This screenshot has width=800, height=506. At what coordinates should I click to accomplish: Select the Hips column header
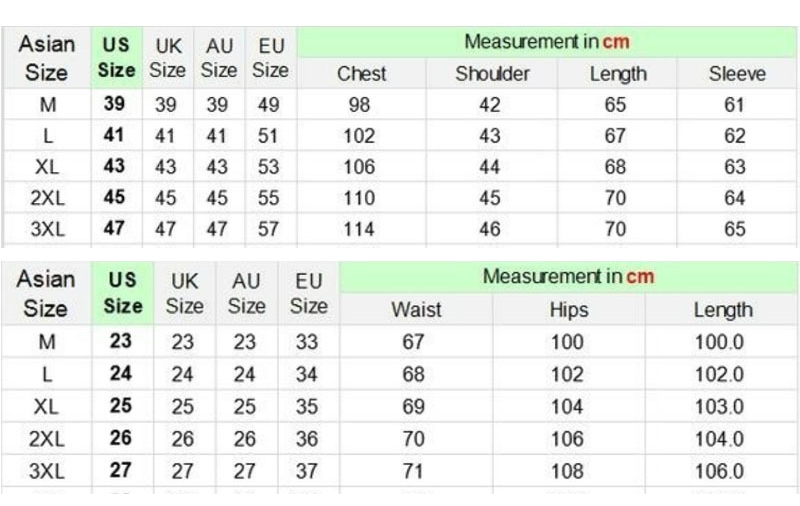(568, 309)
